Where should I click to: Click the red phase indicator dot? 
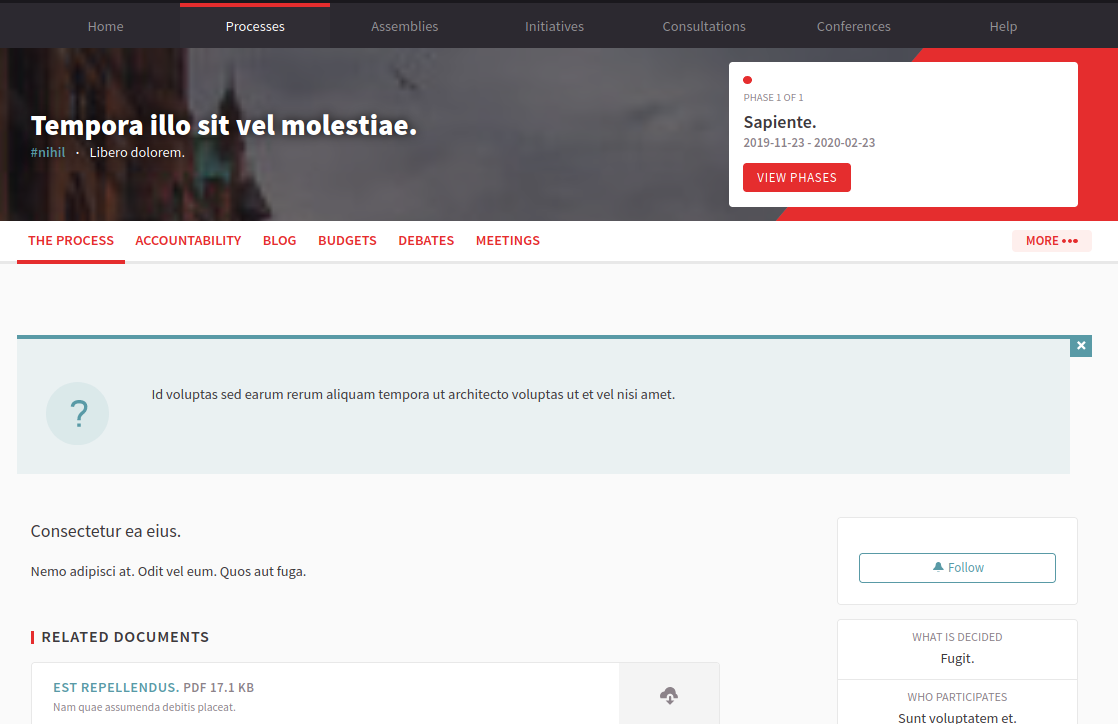coord(747,80)
